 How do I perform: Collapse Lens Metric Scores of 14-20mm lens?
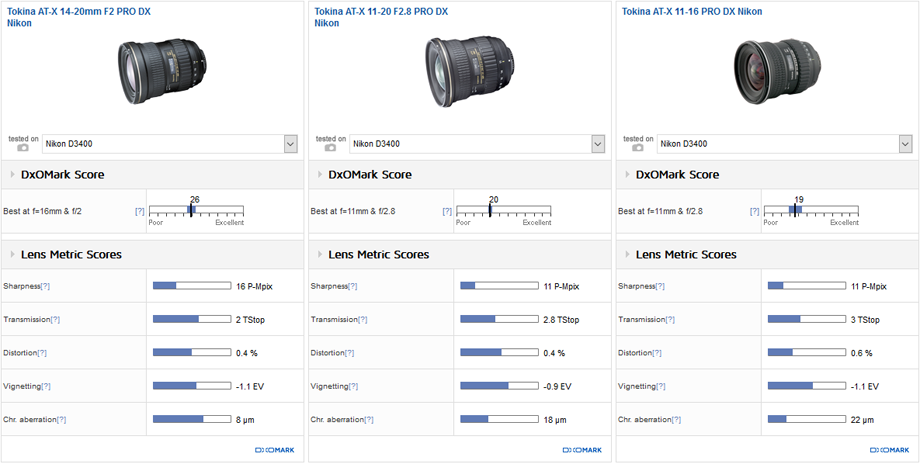[13, 255]
